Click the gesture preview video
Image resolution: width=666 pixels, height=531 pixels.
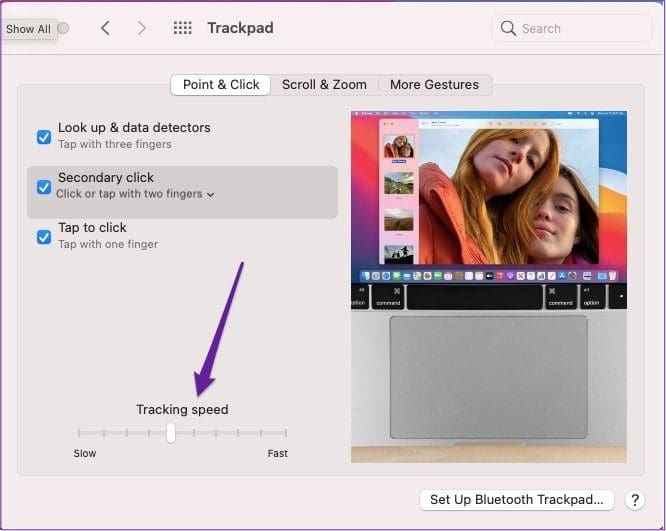(x=488, y=286)
